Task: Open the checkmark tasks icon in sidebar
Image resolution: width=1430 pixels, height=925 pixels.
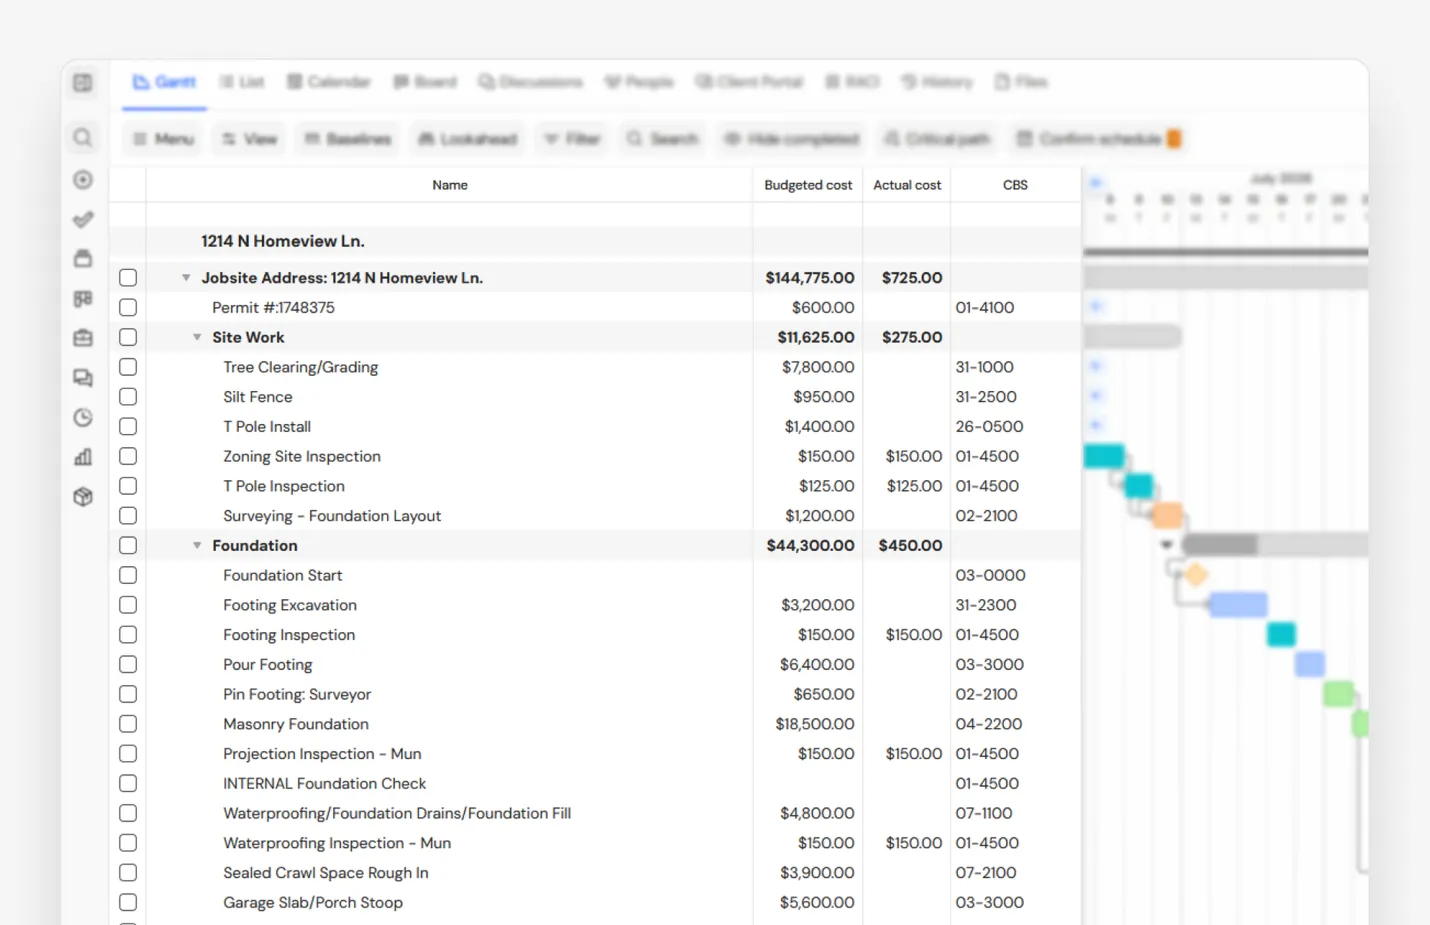Action: [83, 219]
